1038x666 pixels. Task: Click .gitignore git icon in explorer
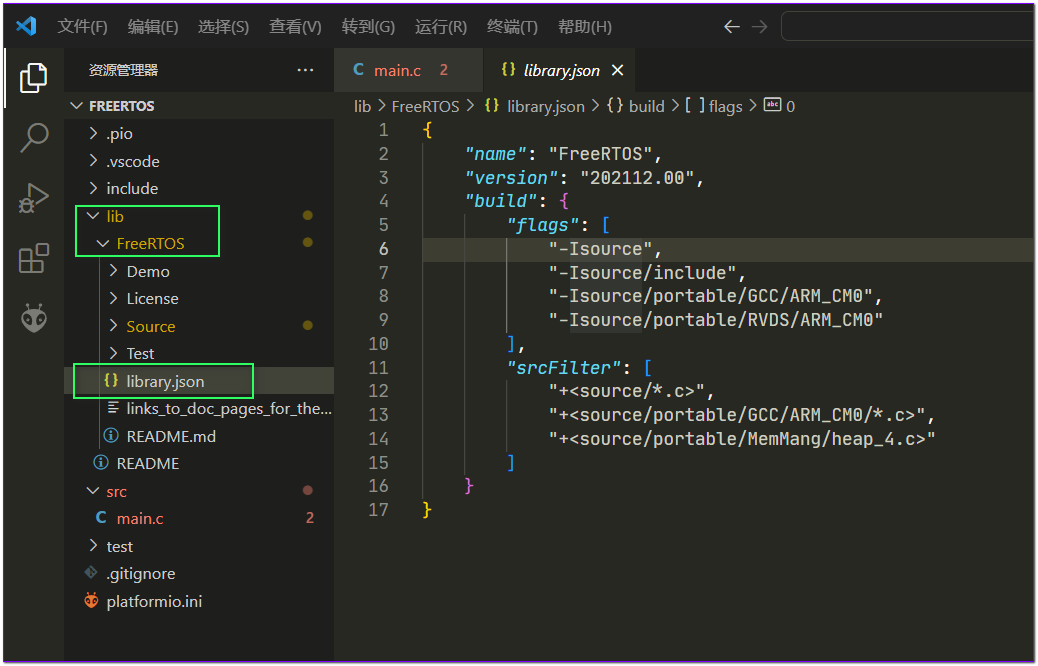pyautogui.click(x=91, y=573)
